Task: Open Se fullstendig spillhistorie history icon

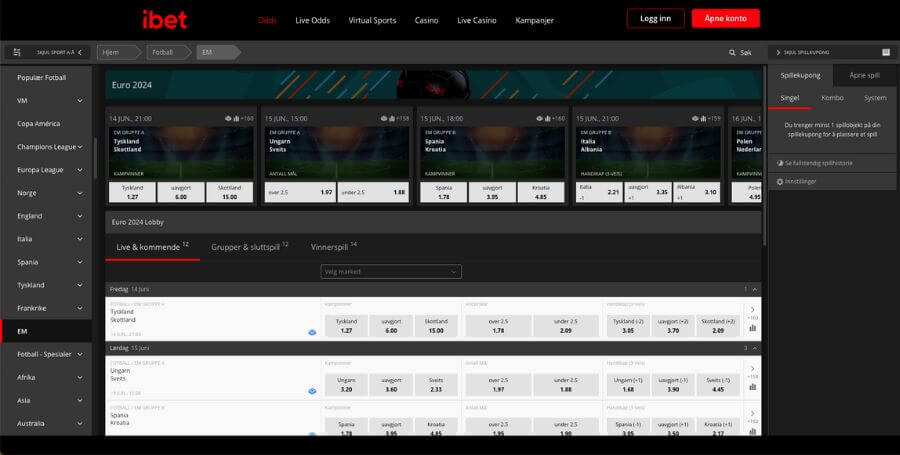Action: click(x=780, y=162)
